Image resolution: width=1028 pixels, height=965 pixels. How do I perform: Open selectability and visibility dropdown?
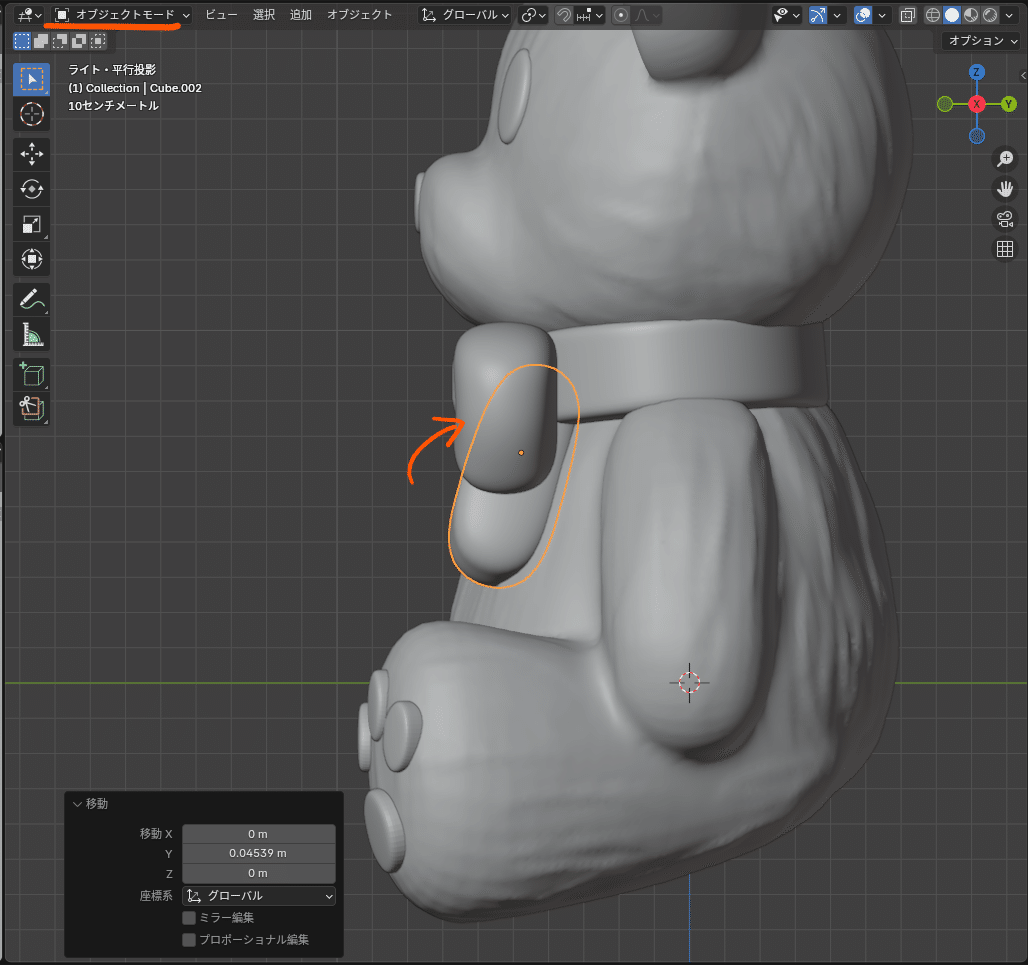pyautogui.click(x=787, y=15)
